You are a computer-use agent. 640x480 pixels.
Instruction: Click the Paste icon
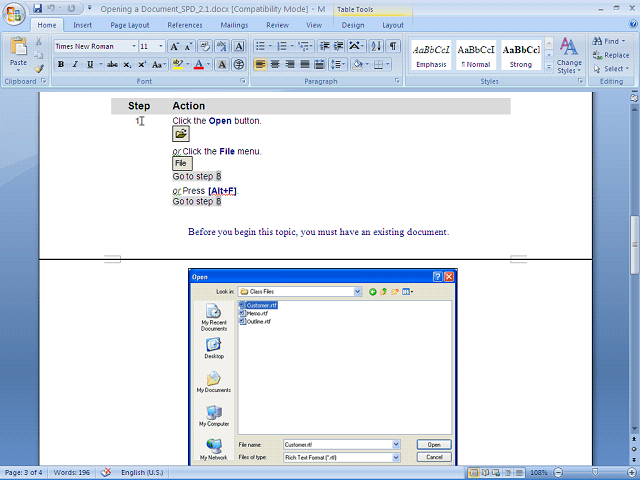coord(18,47)
